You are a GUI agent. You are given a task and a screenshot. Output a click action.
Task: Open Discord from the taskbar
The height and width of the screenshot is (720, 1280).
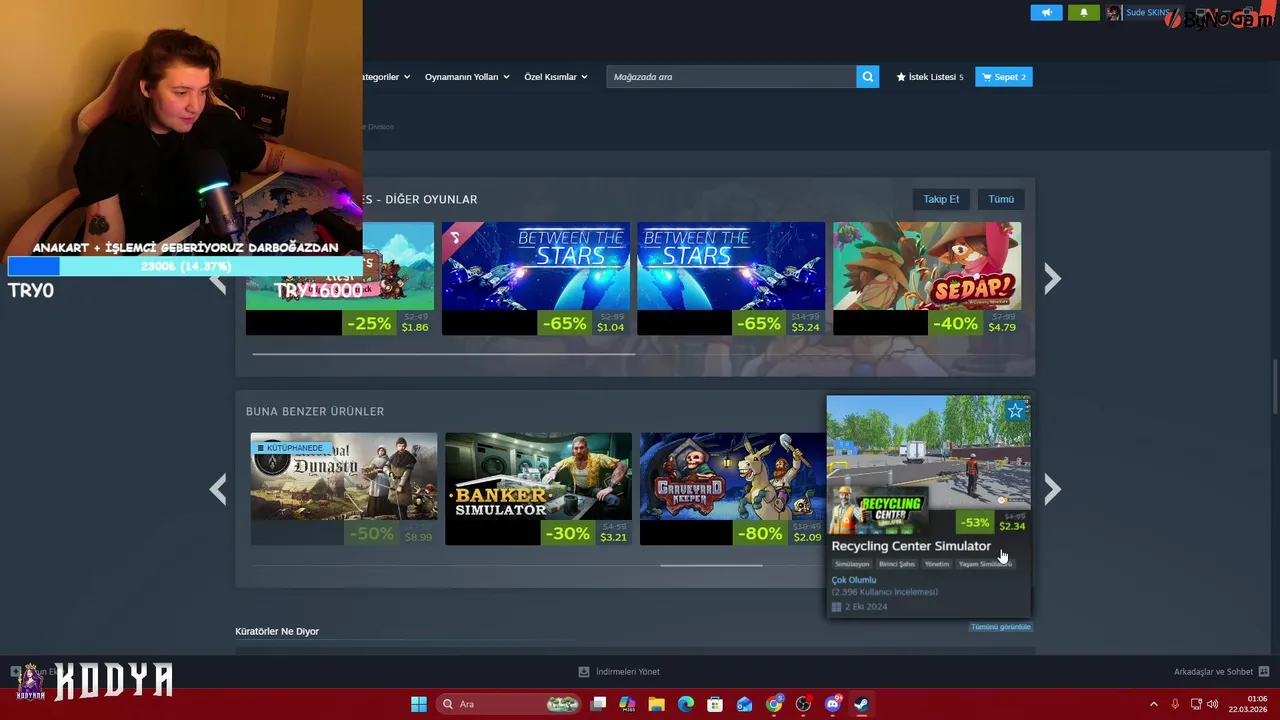(x=832, y=704)
